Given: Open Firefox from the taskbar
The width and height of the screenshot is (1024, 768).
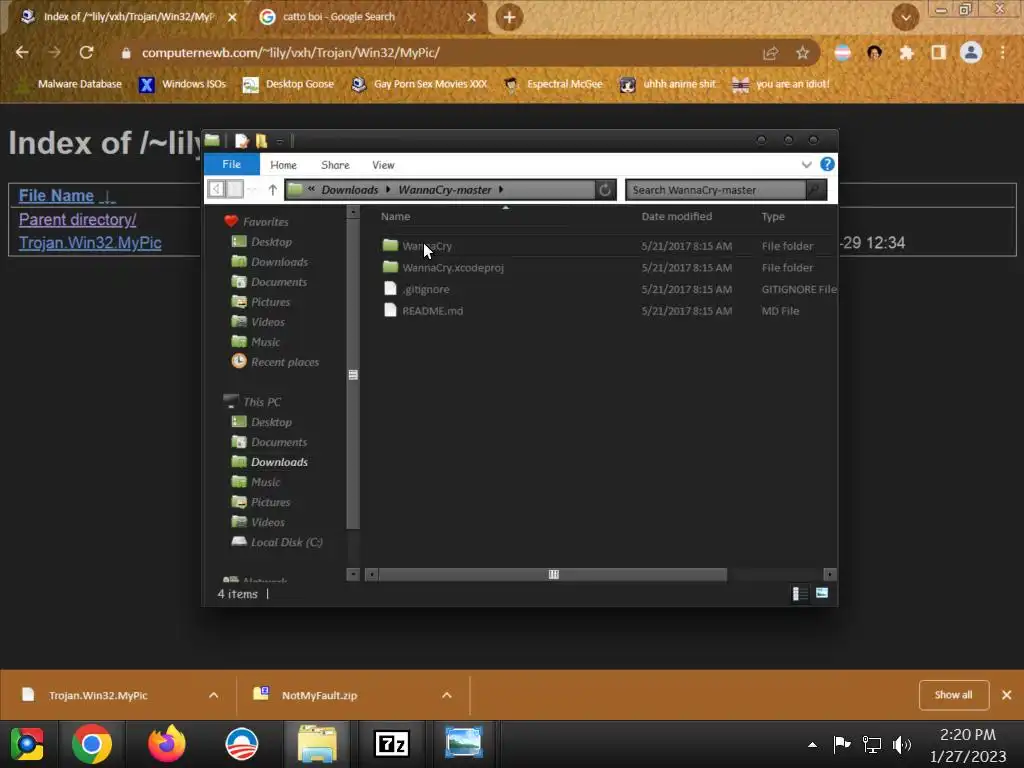Looking at the screenshot, I should [167, 743].
